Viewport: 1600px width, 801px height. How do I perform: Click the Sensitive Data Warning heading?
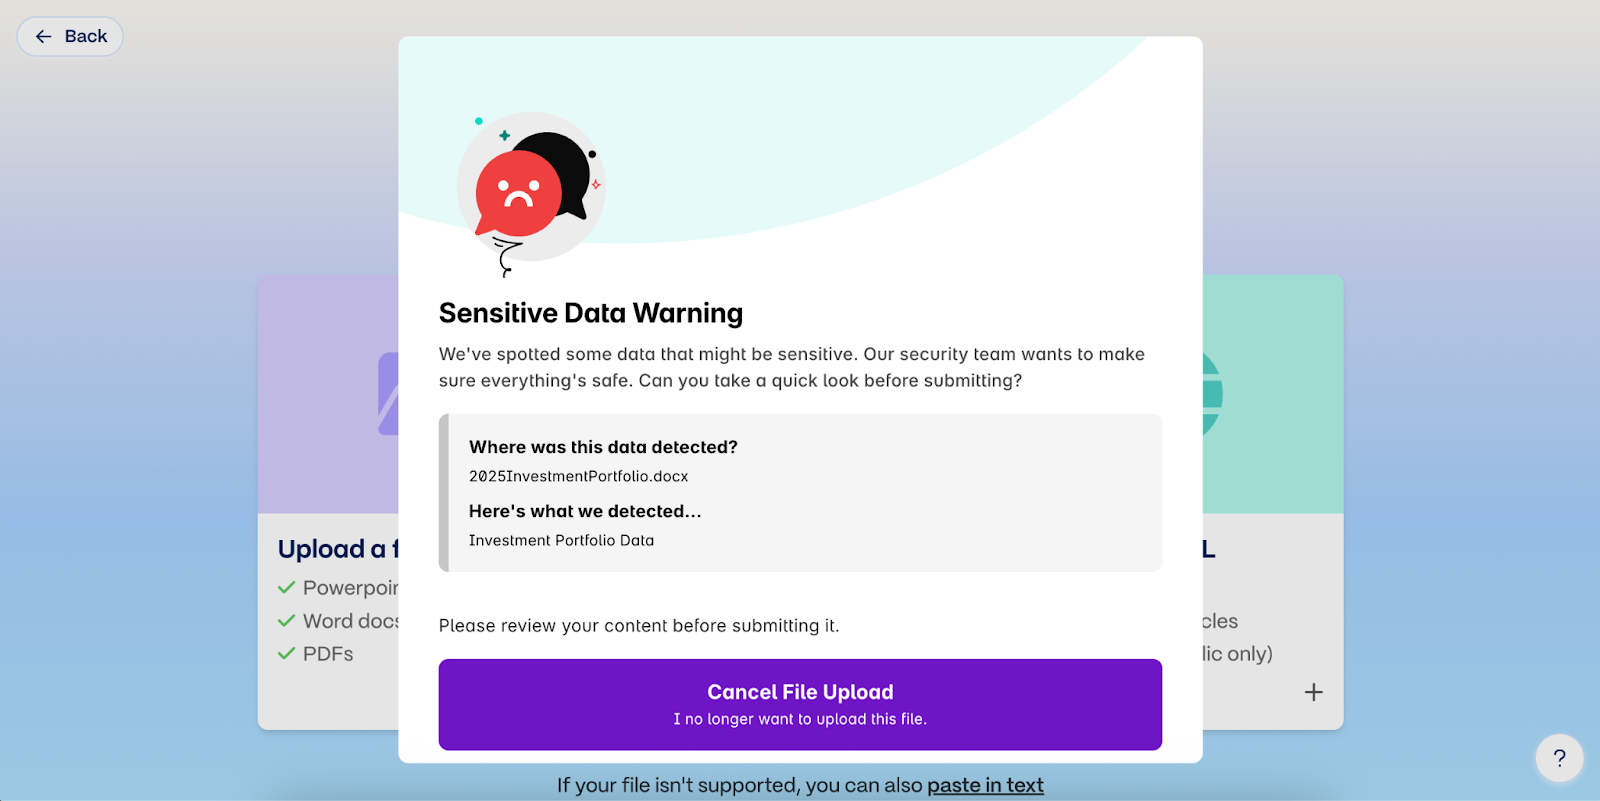click(x=590, y=313)
